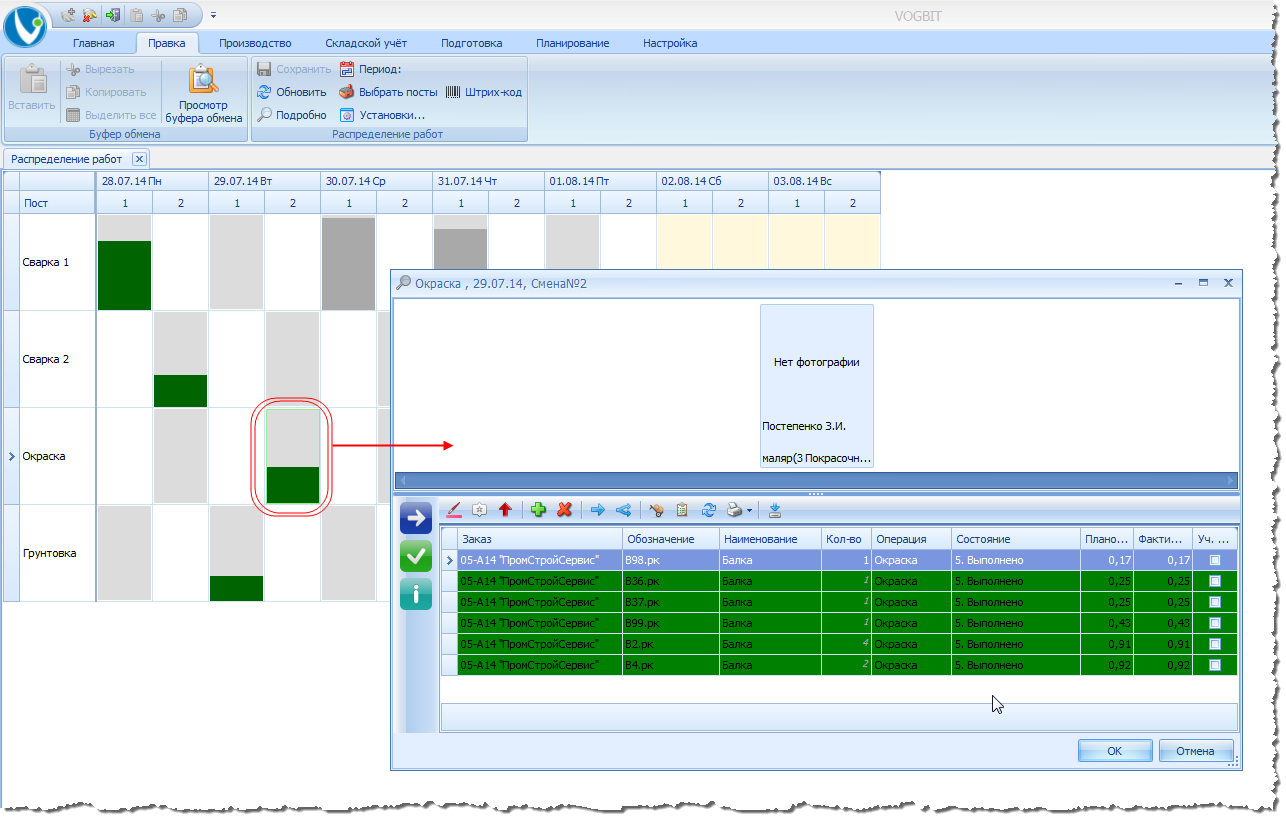Switch to the Главная ribbon tab
Viewport: 1286px width, 818px height.
[94, 43]
